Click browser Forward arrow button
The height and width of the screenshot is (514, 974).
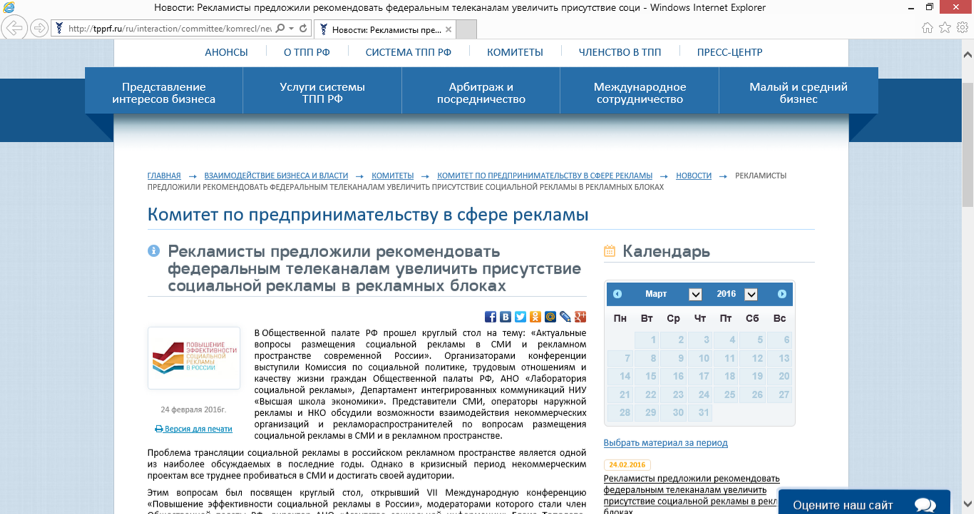coord(39,28)
